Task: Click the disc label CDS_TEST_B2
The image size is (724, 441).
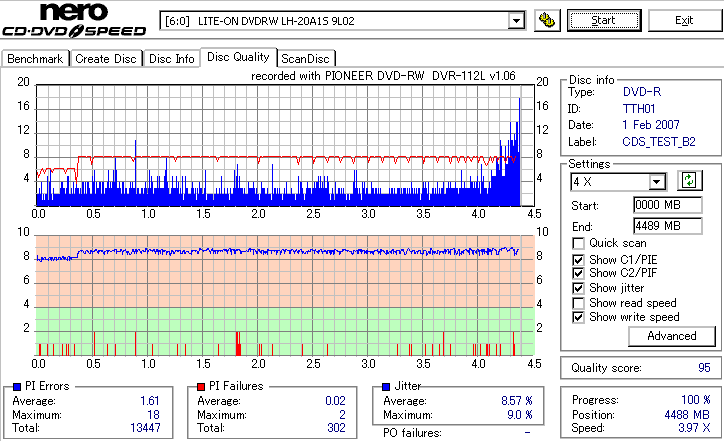Action: pos(658,142)
